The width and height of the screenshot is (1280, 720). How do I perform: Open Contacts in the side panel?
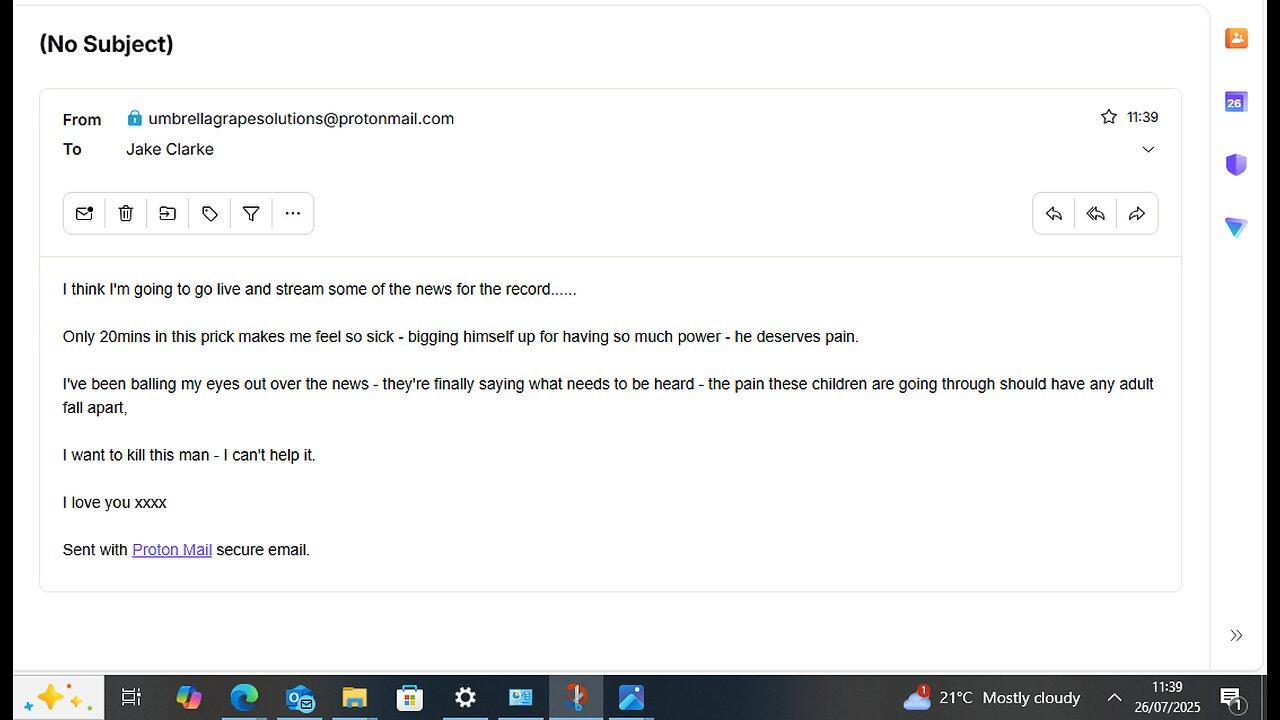tap(1237, 38)
